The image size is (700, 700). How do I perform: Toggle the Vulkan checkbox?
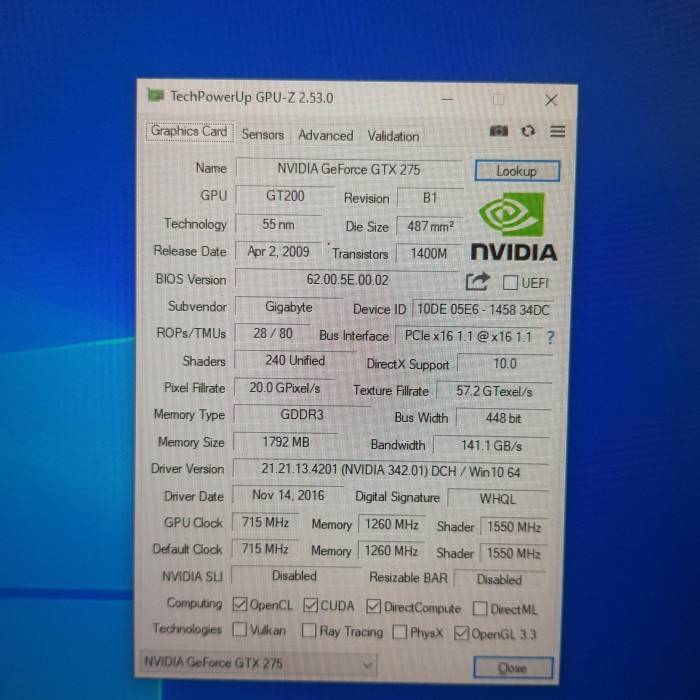click(240, 629)
